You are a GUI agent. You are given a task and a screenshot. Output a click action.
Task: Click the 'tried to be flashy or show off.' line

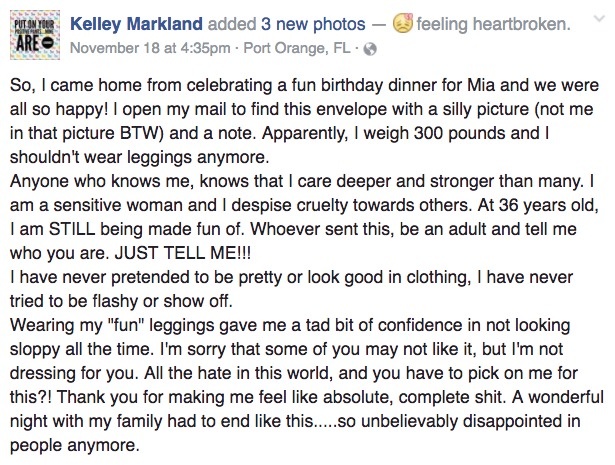coord(121,301)
